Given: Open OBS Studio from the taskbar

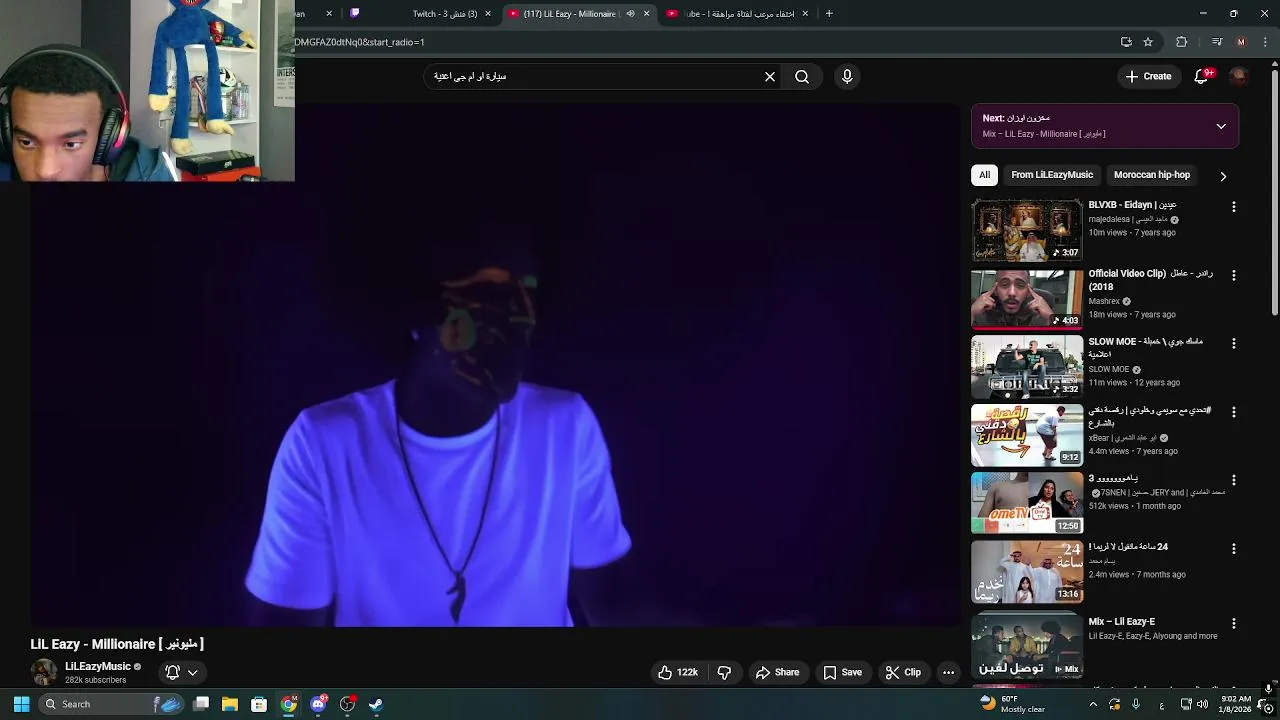Looking at the screenshot, I should point(347,704).
